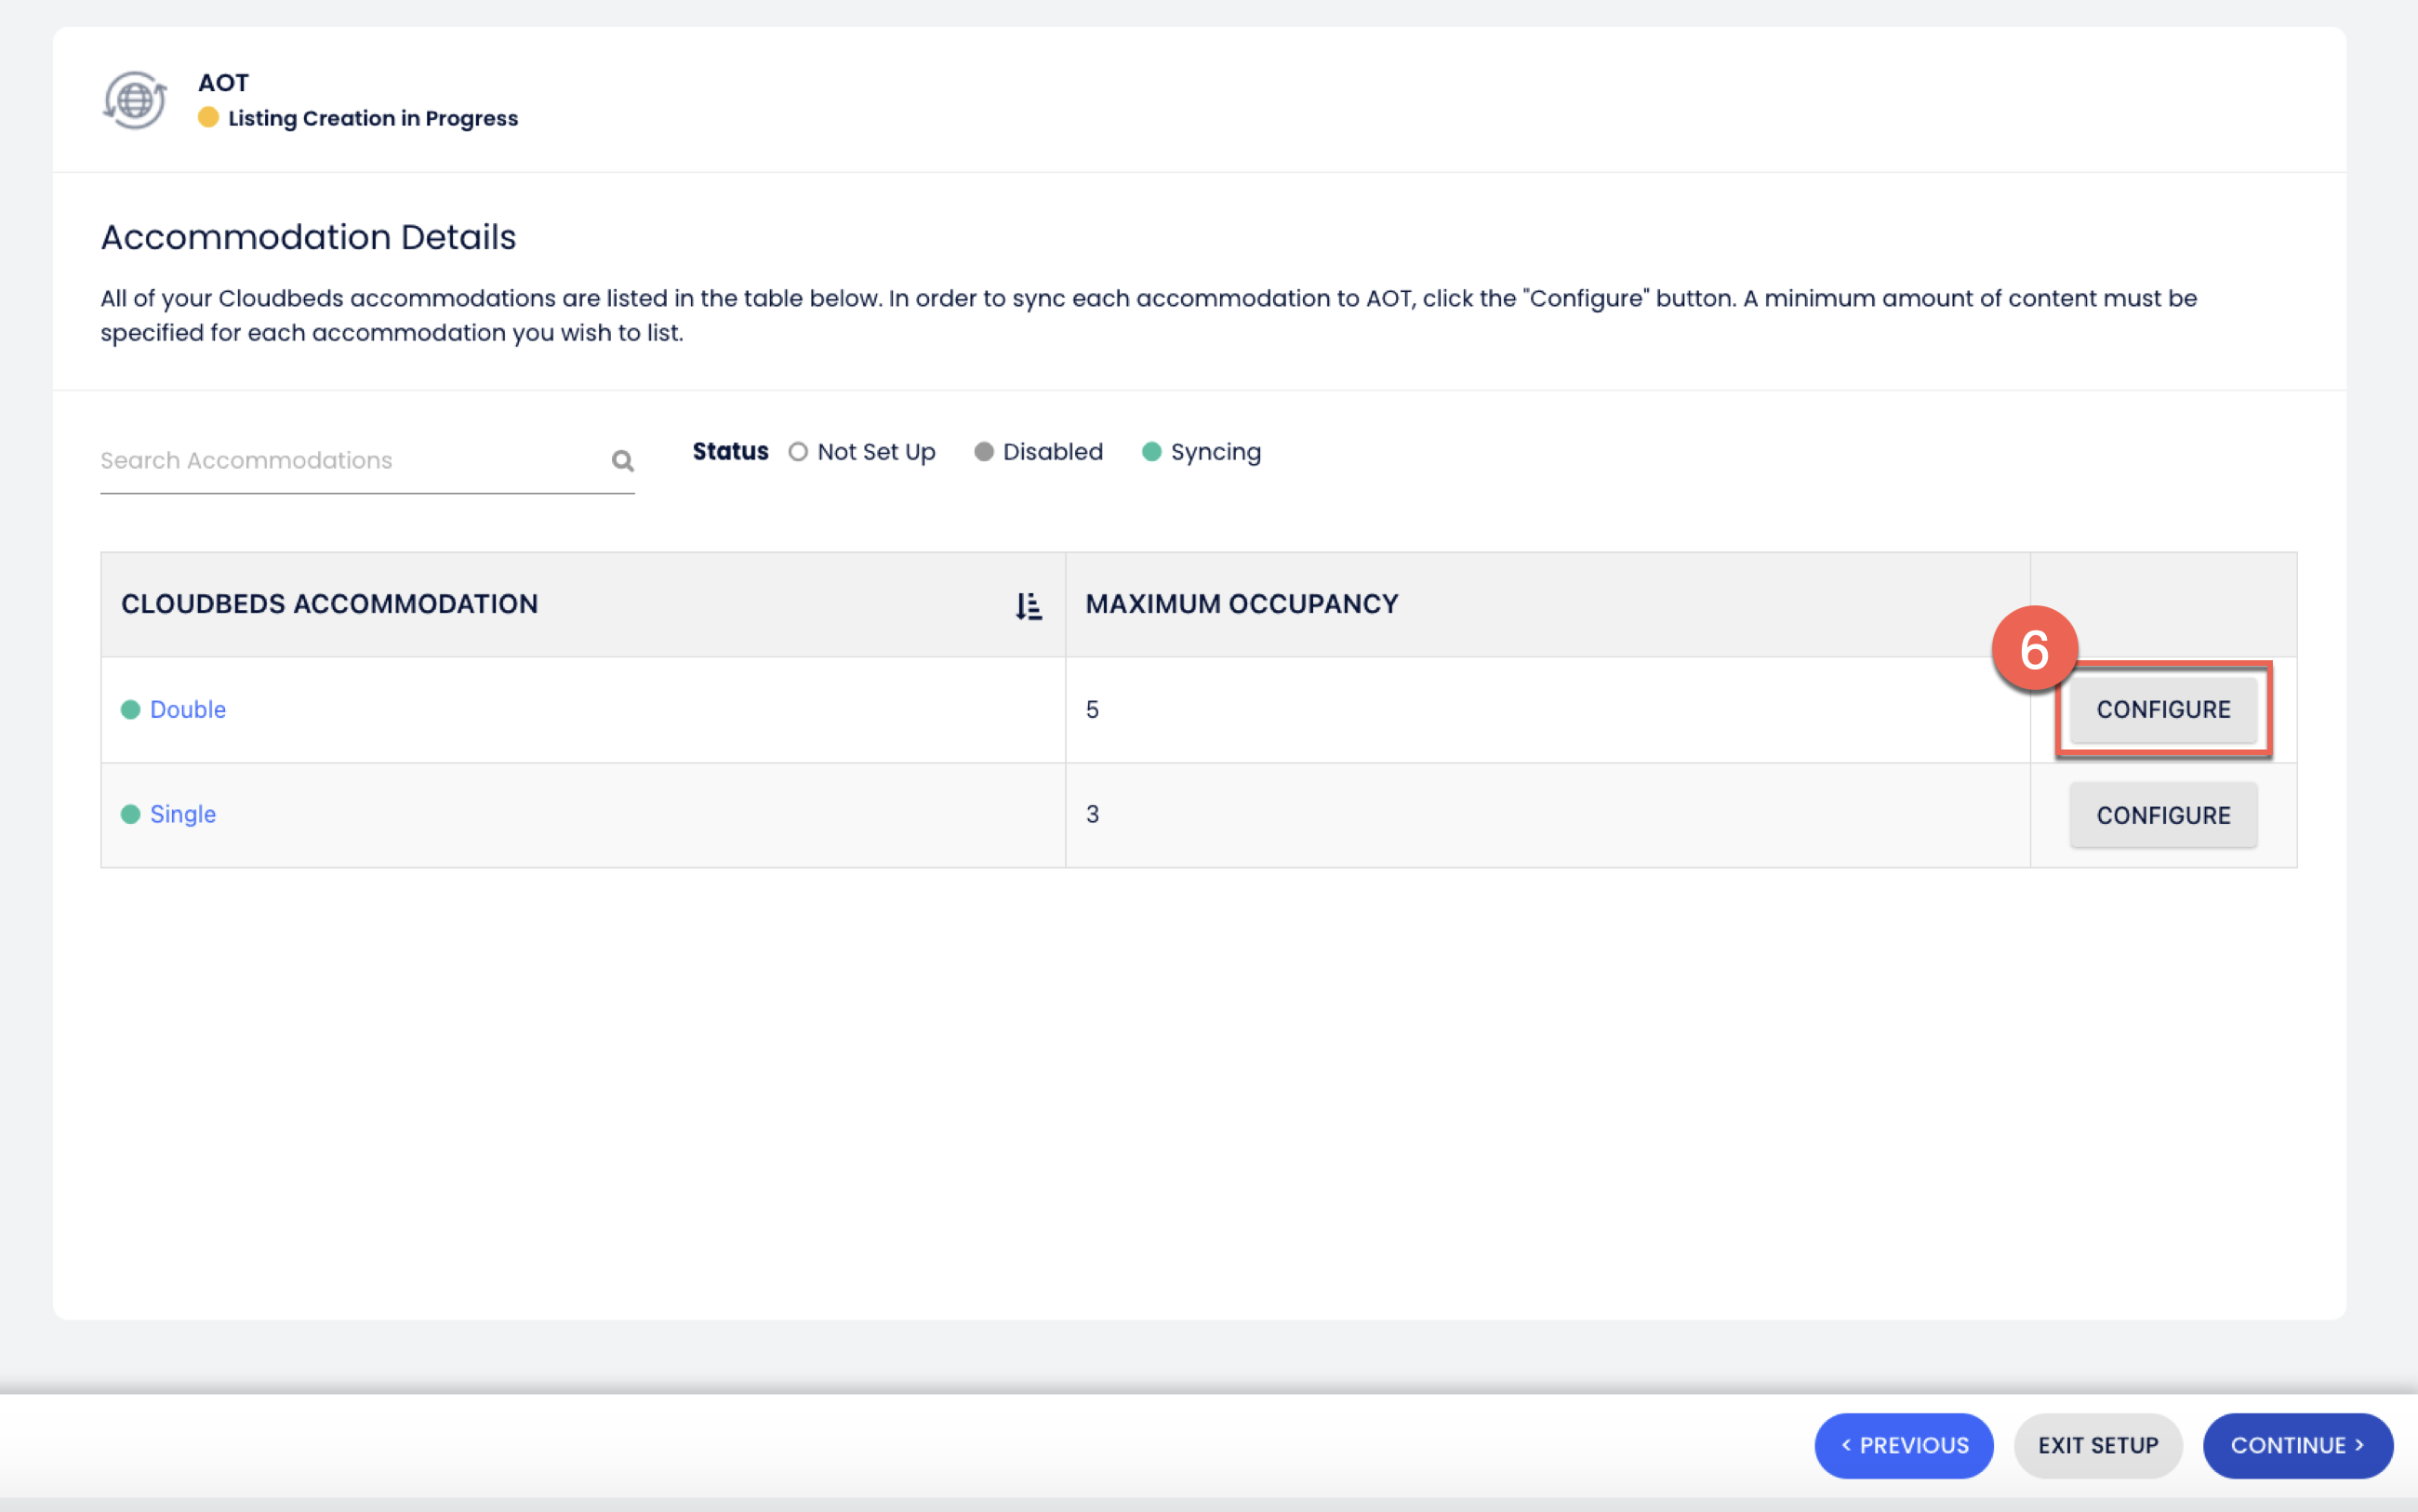Click the Syncing status indicator
The image size is (2418, 1512).
coord(1152,452)
